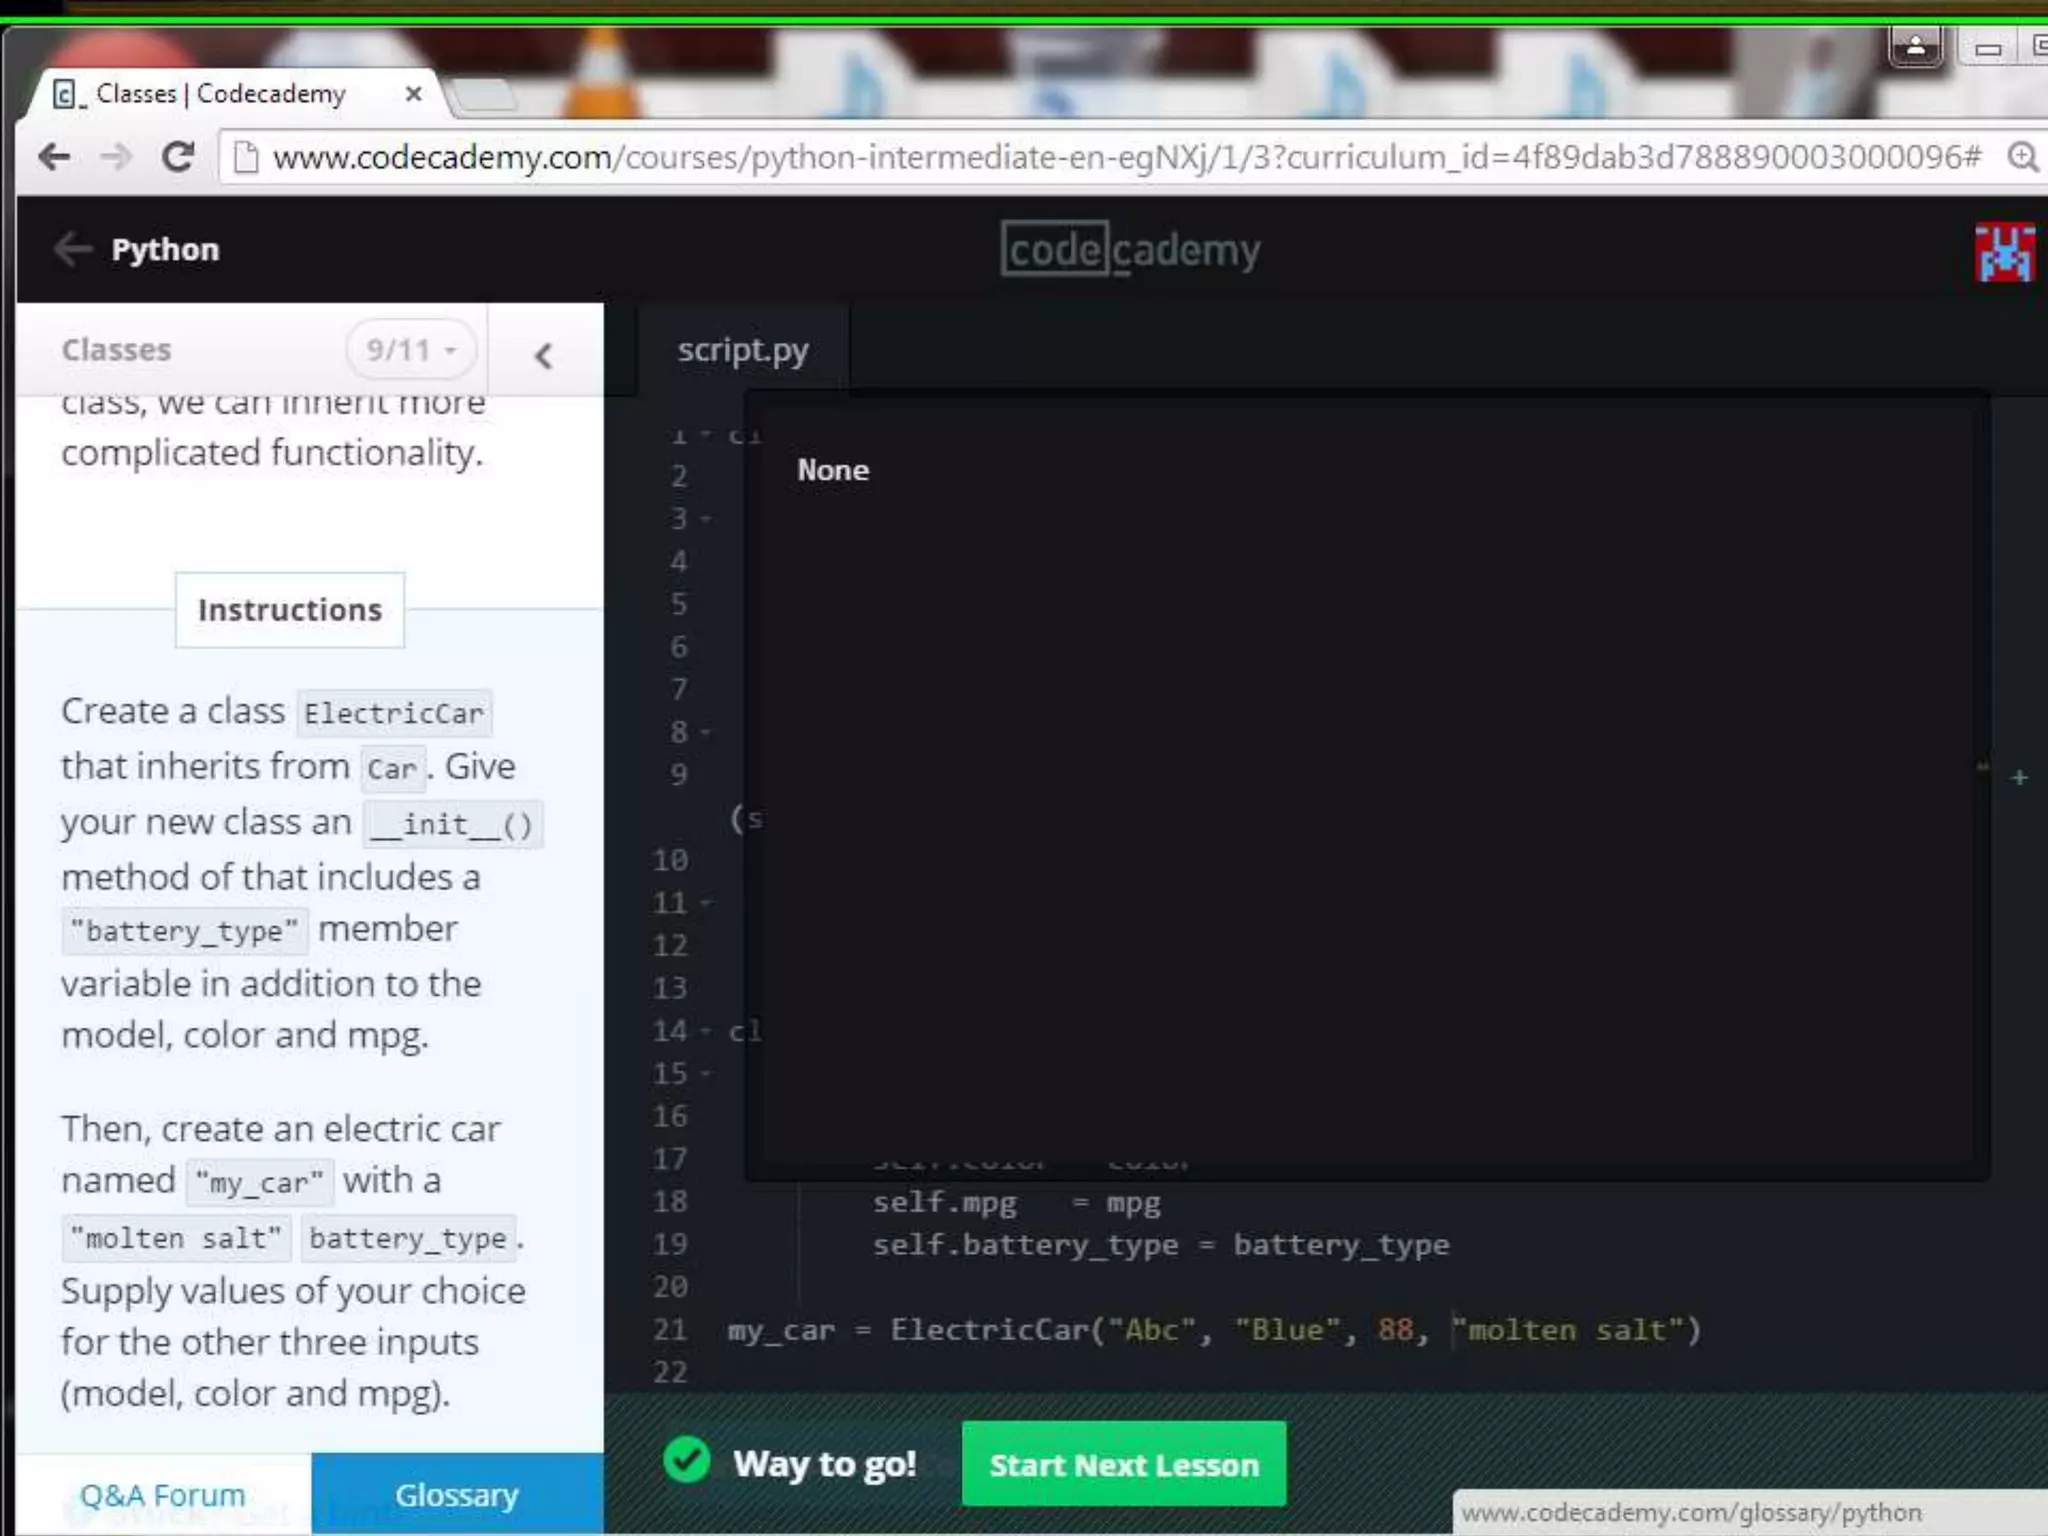Reload the Codecademy page
The width and height of the screenshot is (2048, 1536).
tap(178, 157)
